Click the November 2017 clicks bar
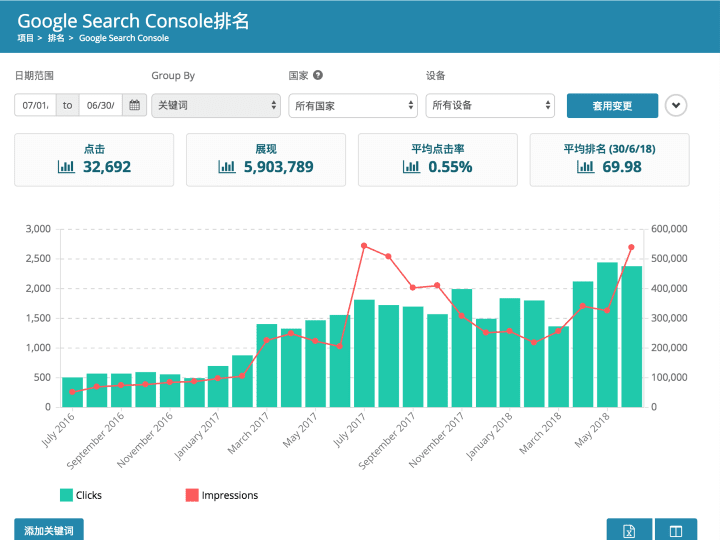Screen dimensions: 720x540 coord(461,348)
